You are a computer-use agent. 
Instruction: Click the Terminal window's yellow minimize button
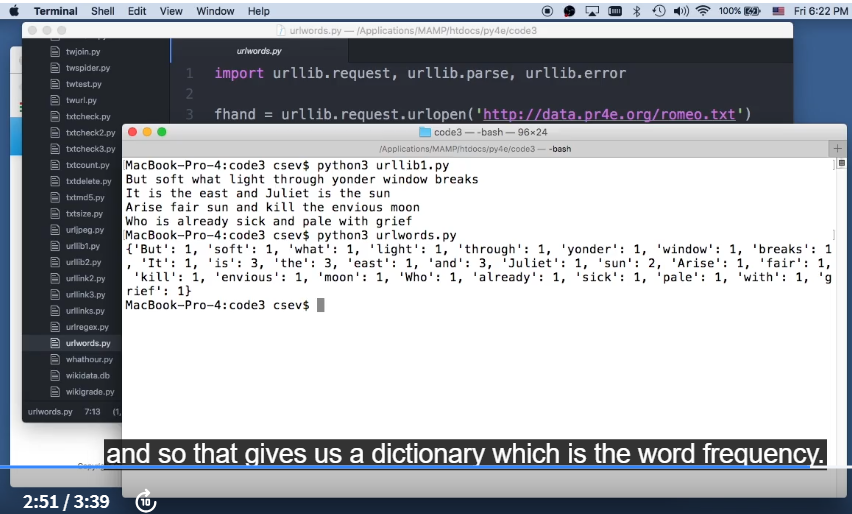(x=147, y=132)
